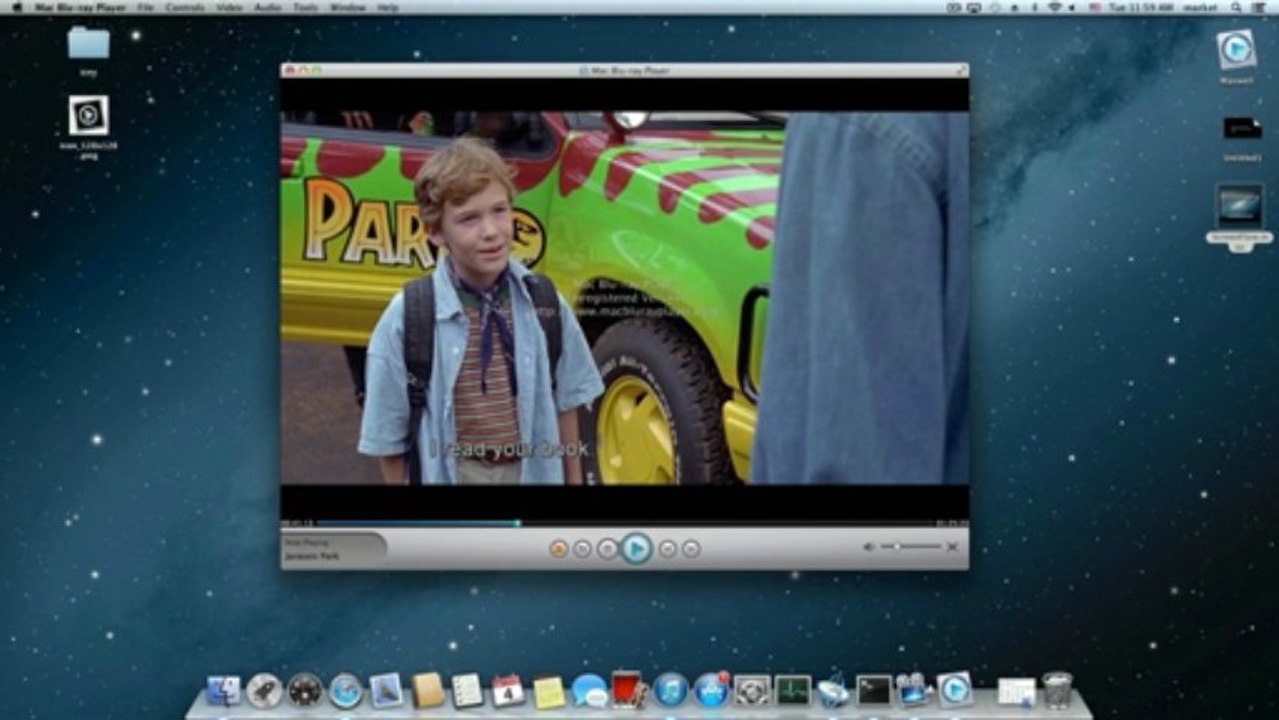This screenshot has height=720, width=1279.
Task: Click the green zoom button of player window
Action: [x=318, y=70]
